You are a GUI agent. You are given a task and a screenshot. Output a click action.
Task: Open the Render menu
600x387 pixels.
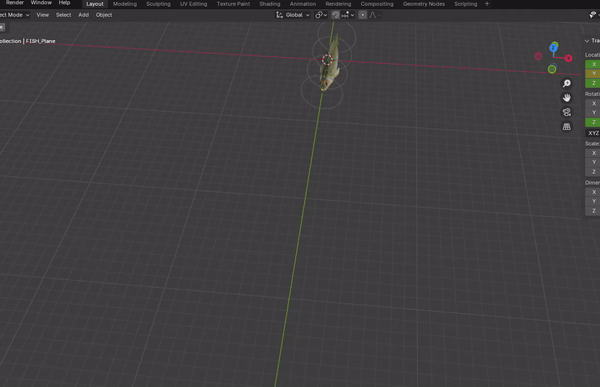tap(15, 3)
